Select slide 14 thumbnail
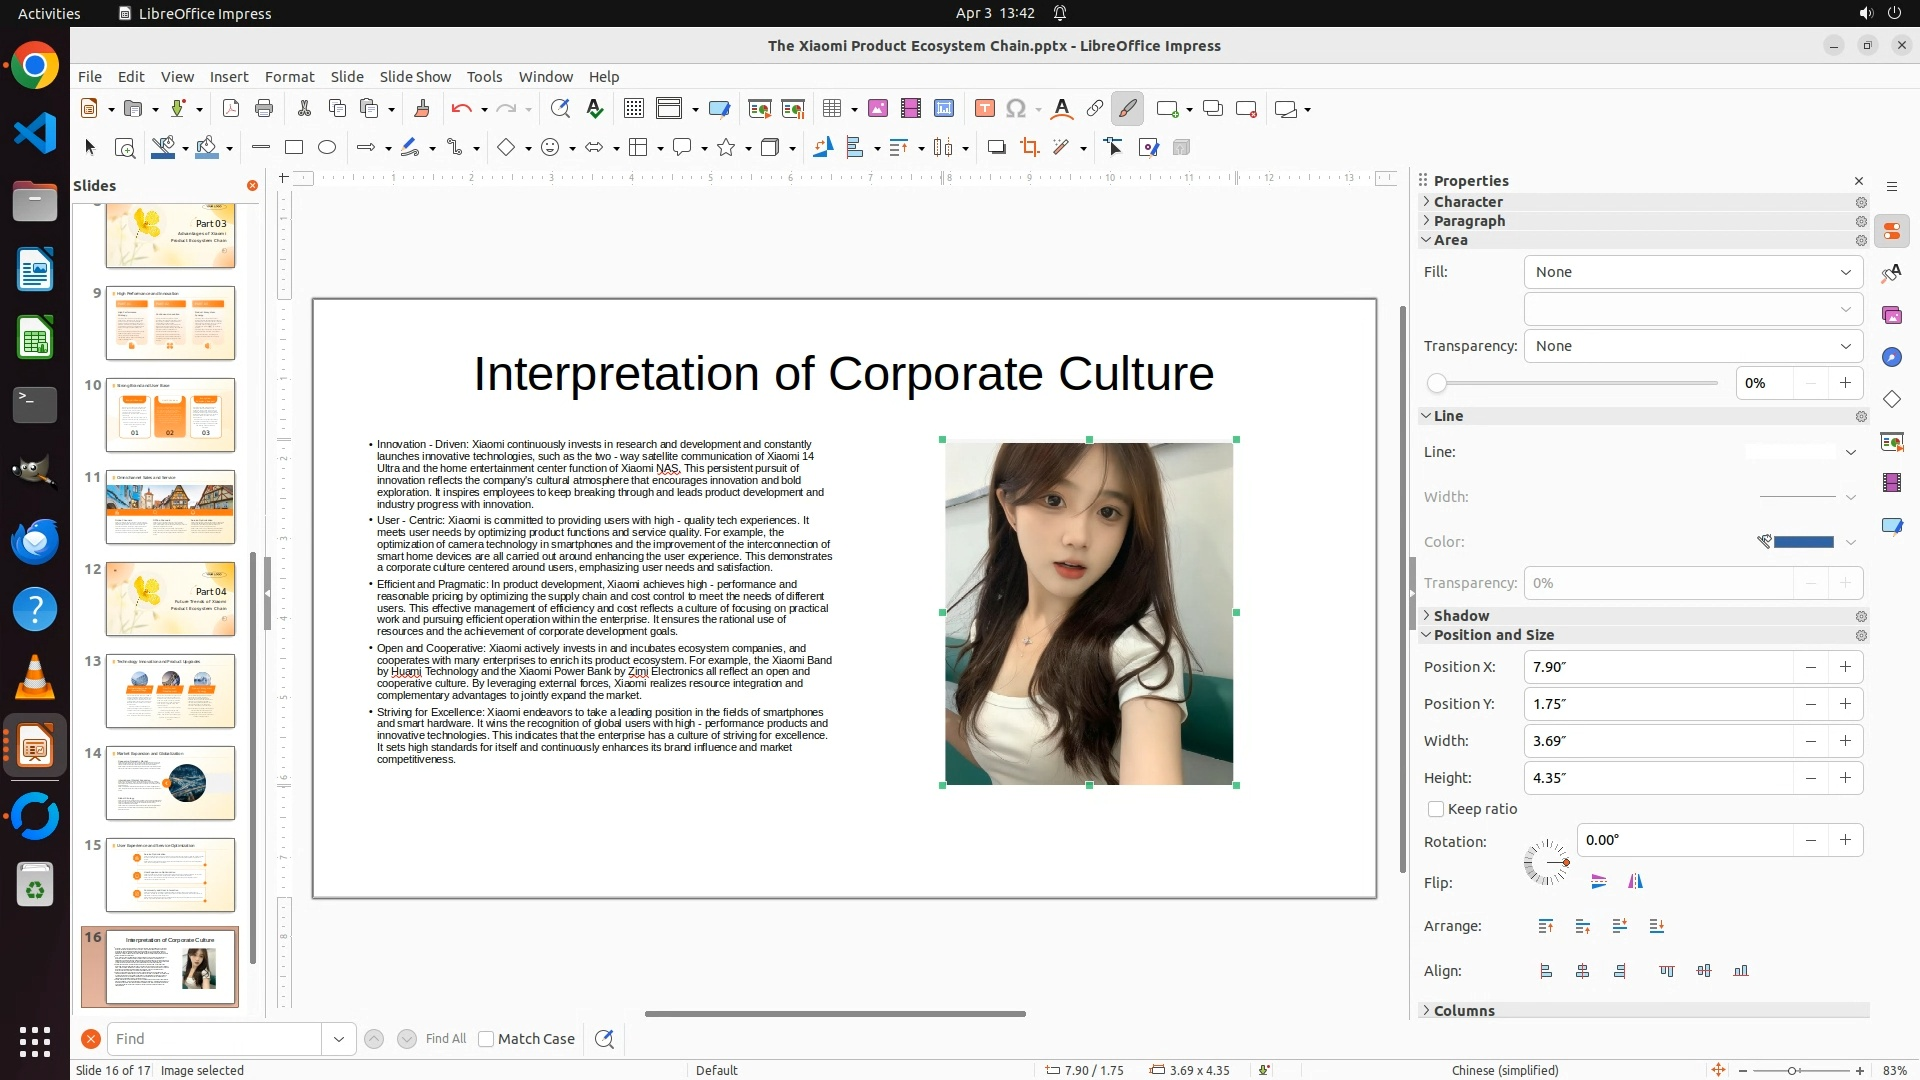1920x1080 pixels. point(170,783)
